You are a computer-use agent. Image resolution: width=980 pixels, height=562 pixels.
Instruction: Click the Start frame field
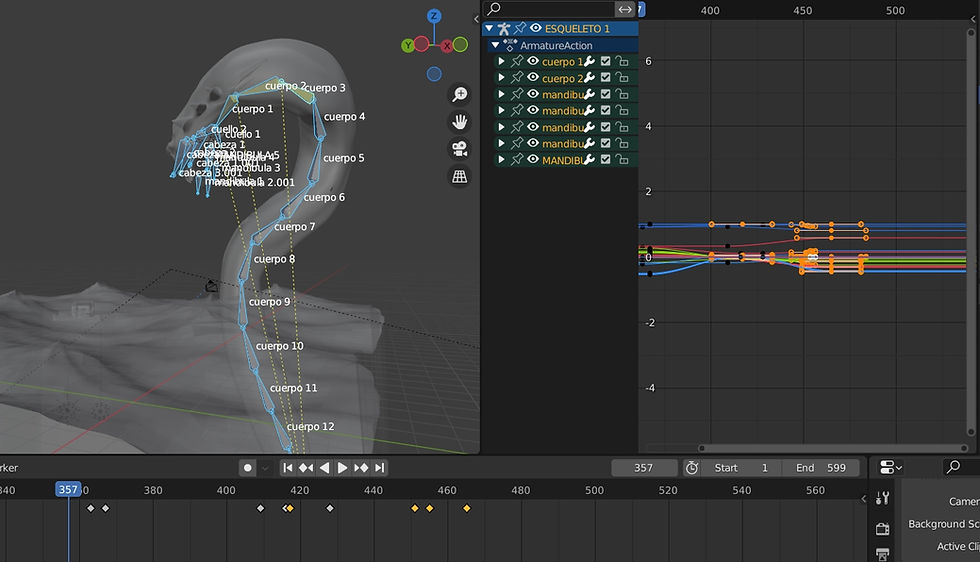[741, 468]
